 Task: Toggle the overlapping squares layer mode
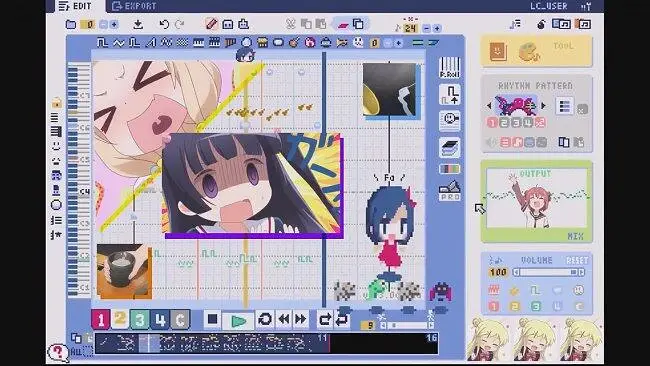[x=358, y=24]
